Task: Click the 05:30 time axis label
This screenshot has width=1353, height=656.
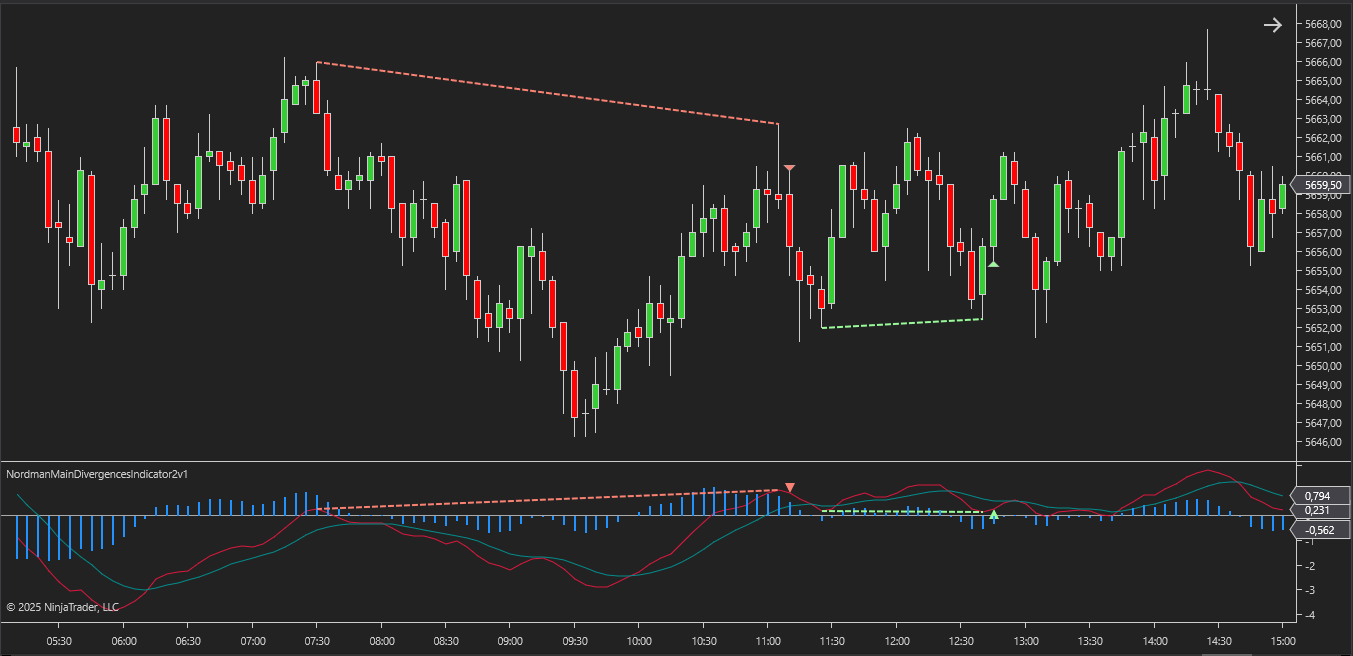Action: [x=59, y=641]
